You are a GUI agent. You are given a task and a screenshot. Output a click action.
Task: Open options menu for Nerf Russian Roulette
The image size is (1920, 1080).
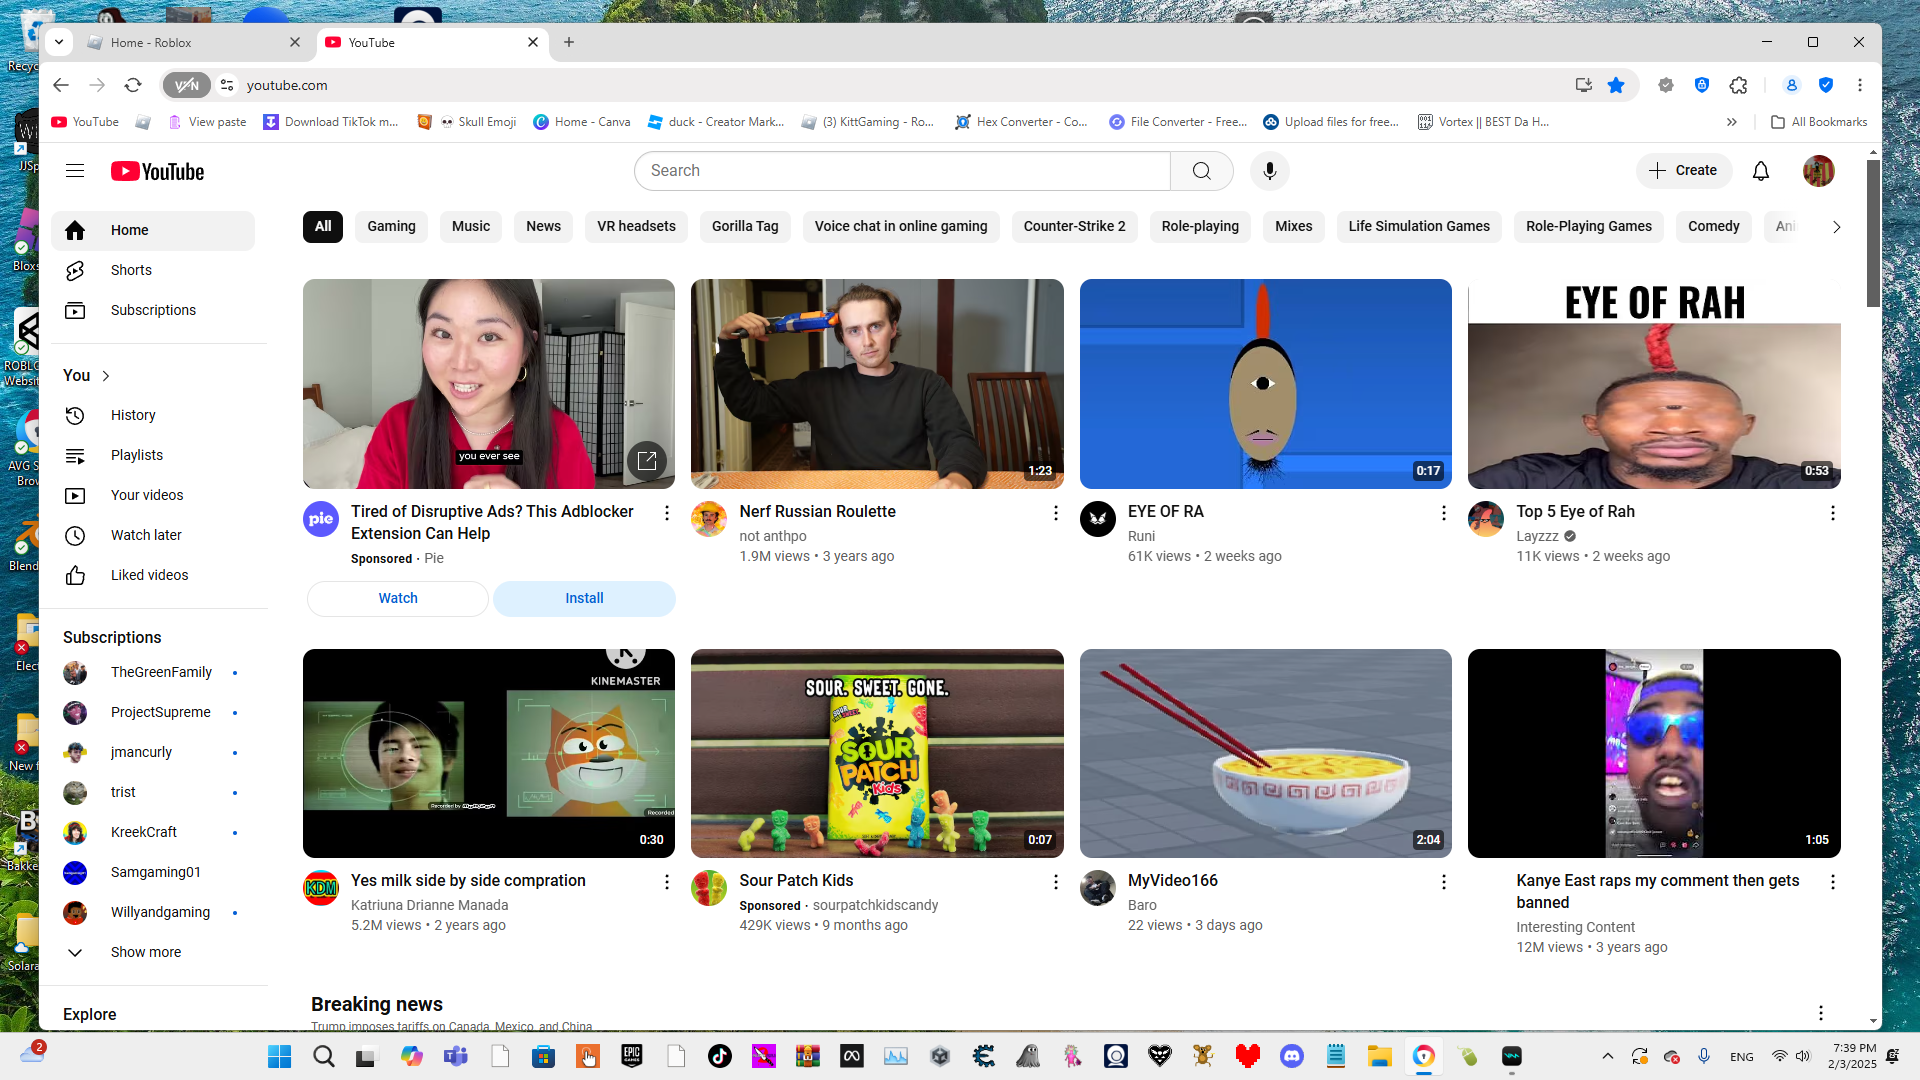coord(1055,513)
